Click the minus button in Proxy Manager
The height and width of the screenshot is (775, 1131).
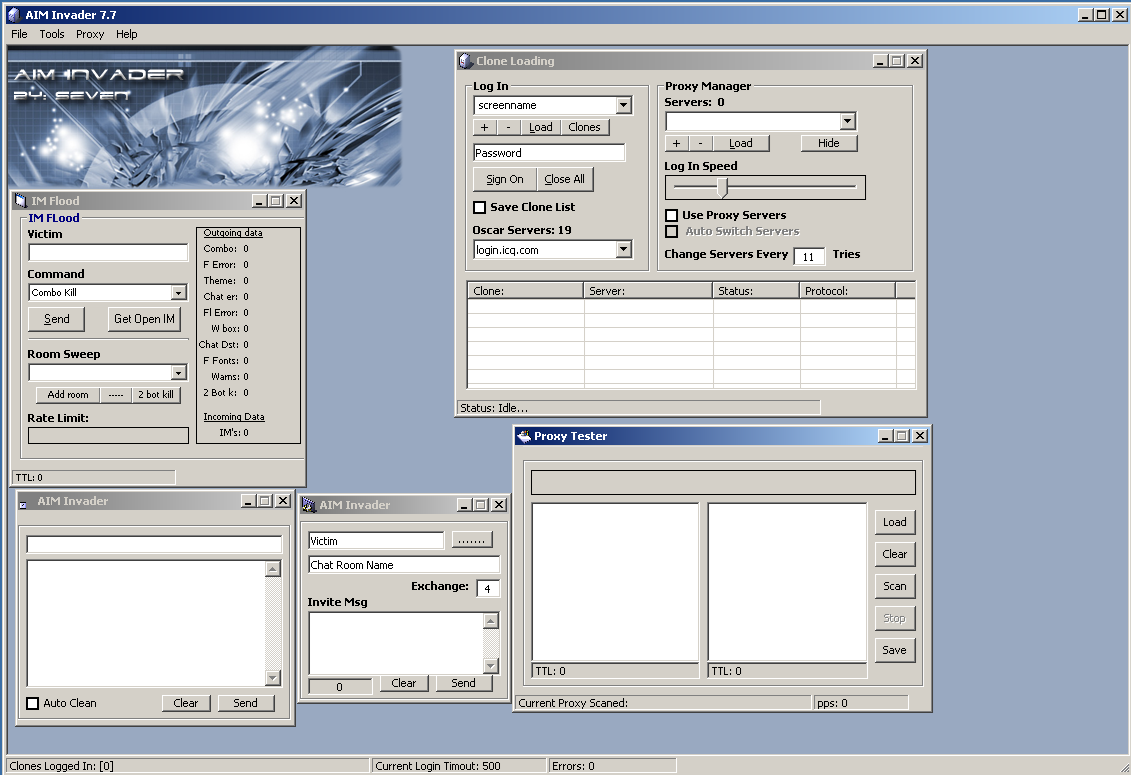(x=700, y=143)
